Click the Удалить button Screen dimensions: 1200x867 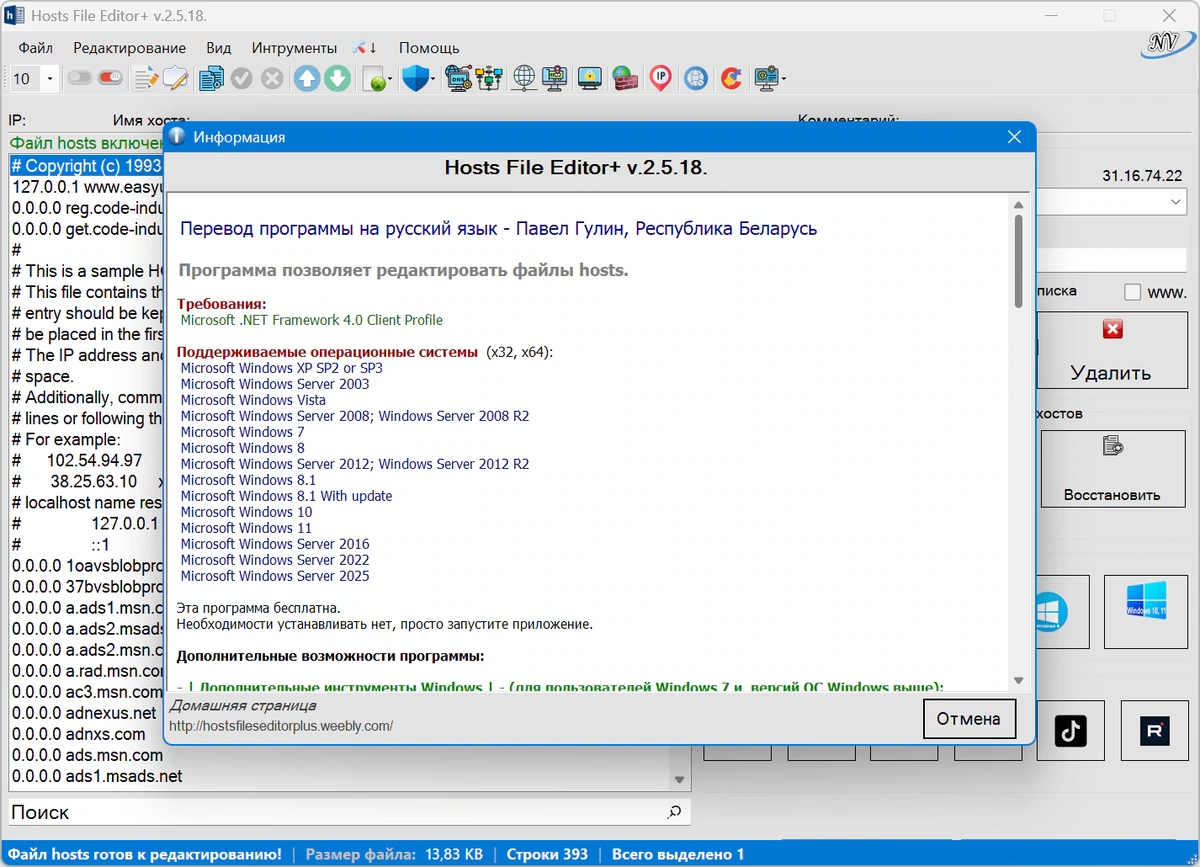coord(1111,349)
